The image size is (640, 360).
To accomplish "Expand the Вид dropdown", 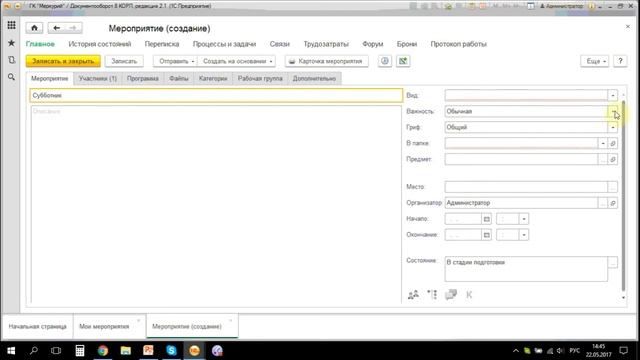I will point(613,96).
